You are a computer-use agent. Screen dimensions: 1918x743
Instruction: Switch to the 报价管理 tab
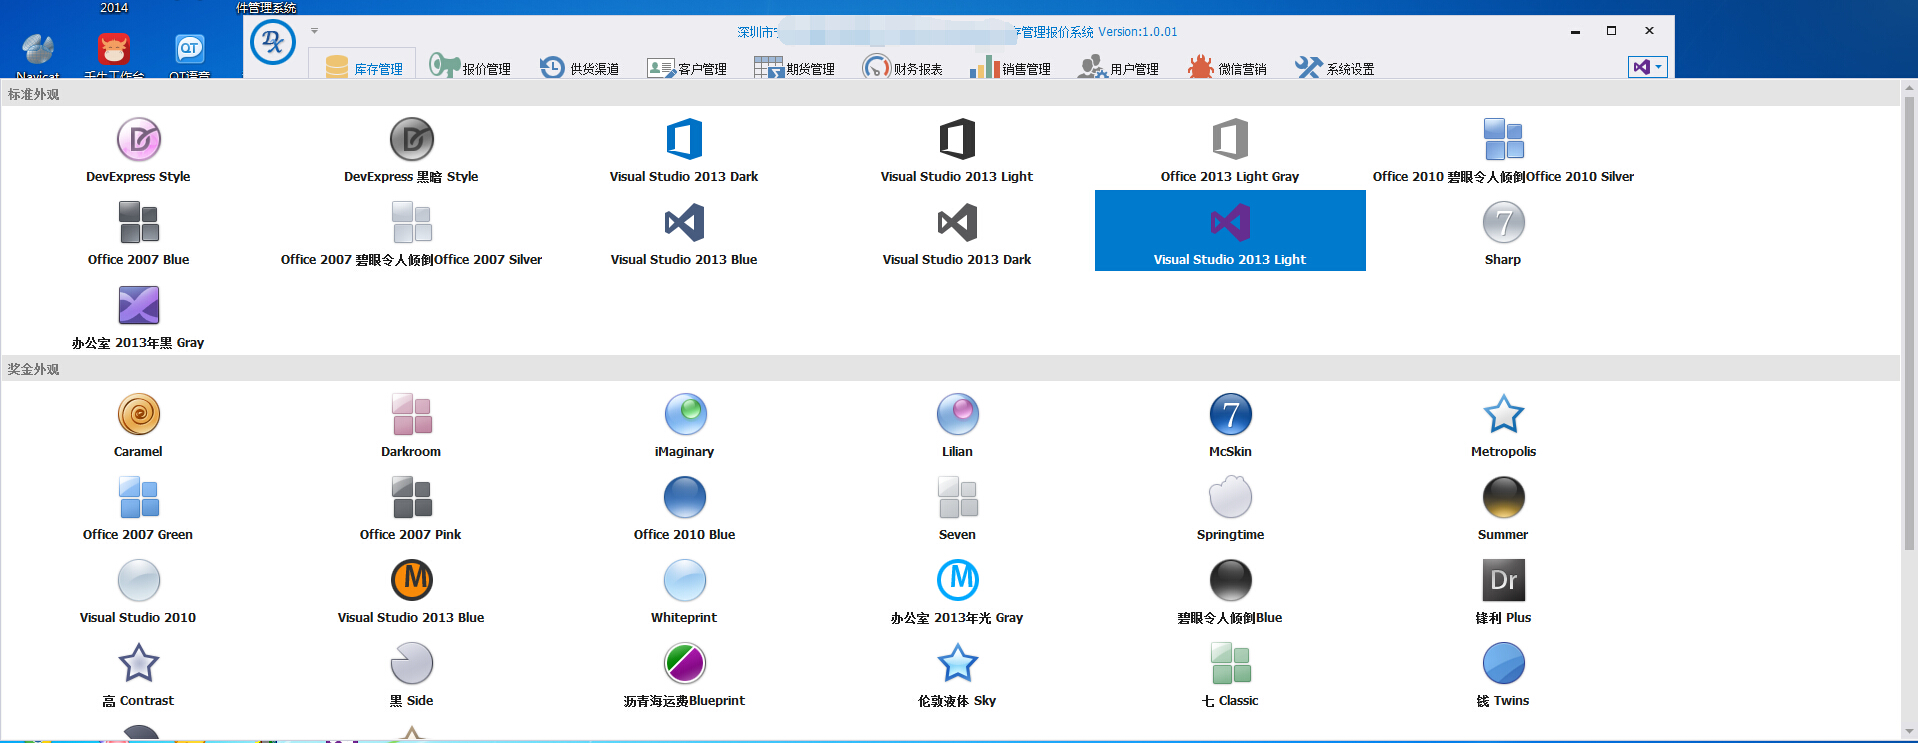[x=470, y=68]
